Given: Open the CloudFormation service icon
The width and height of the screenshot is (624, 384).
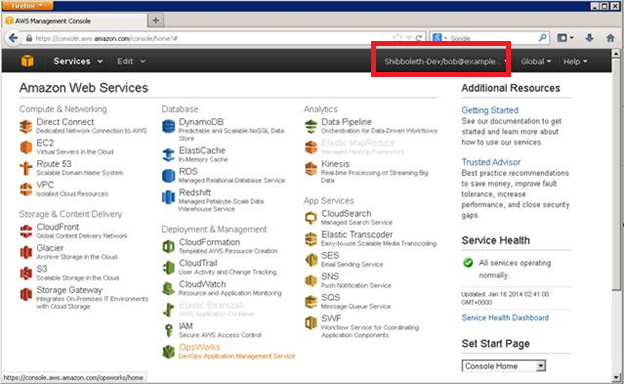Looking at the screenshot, I should tap(168, 247).
